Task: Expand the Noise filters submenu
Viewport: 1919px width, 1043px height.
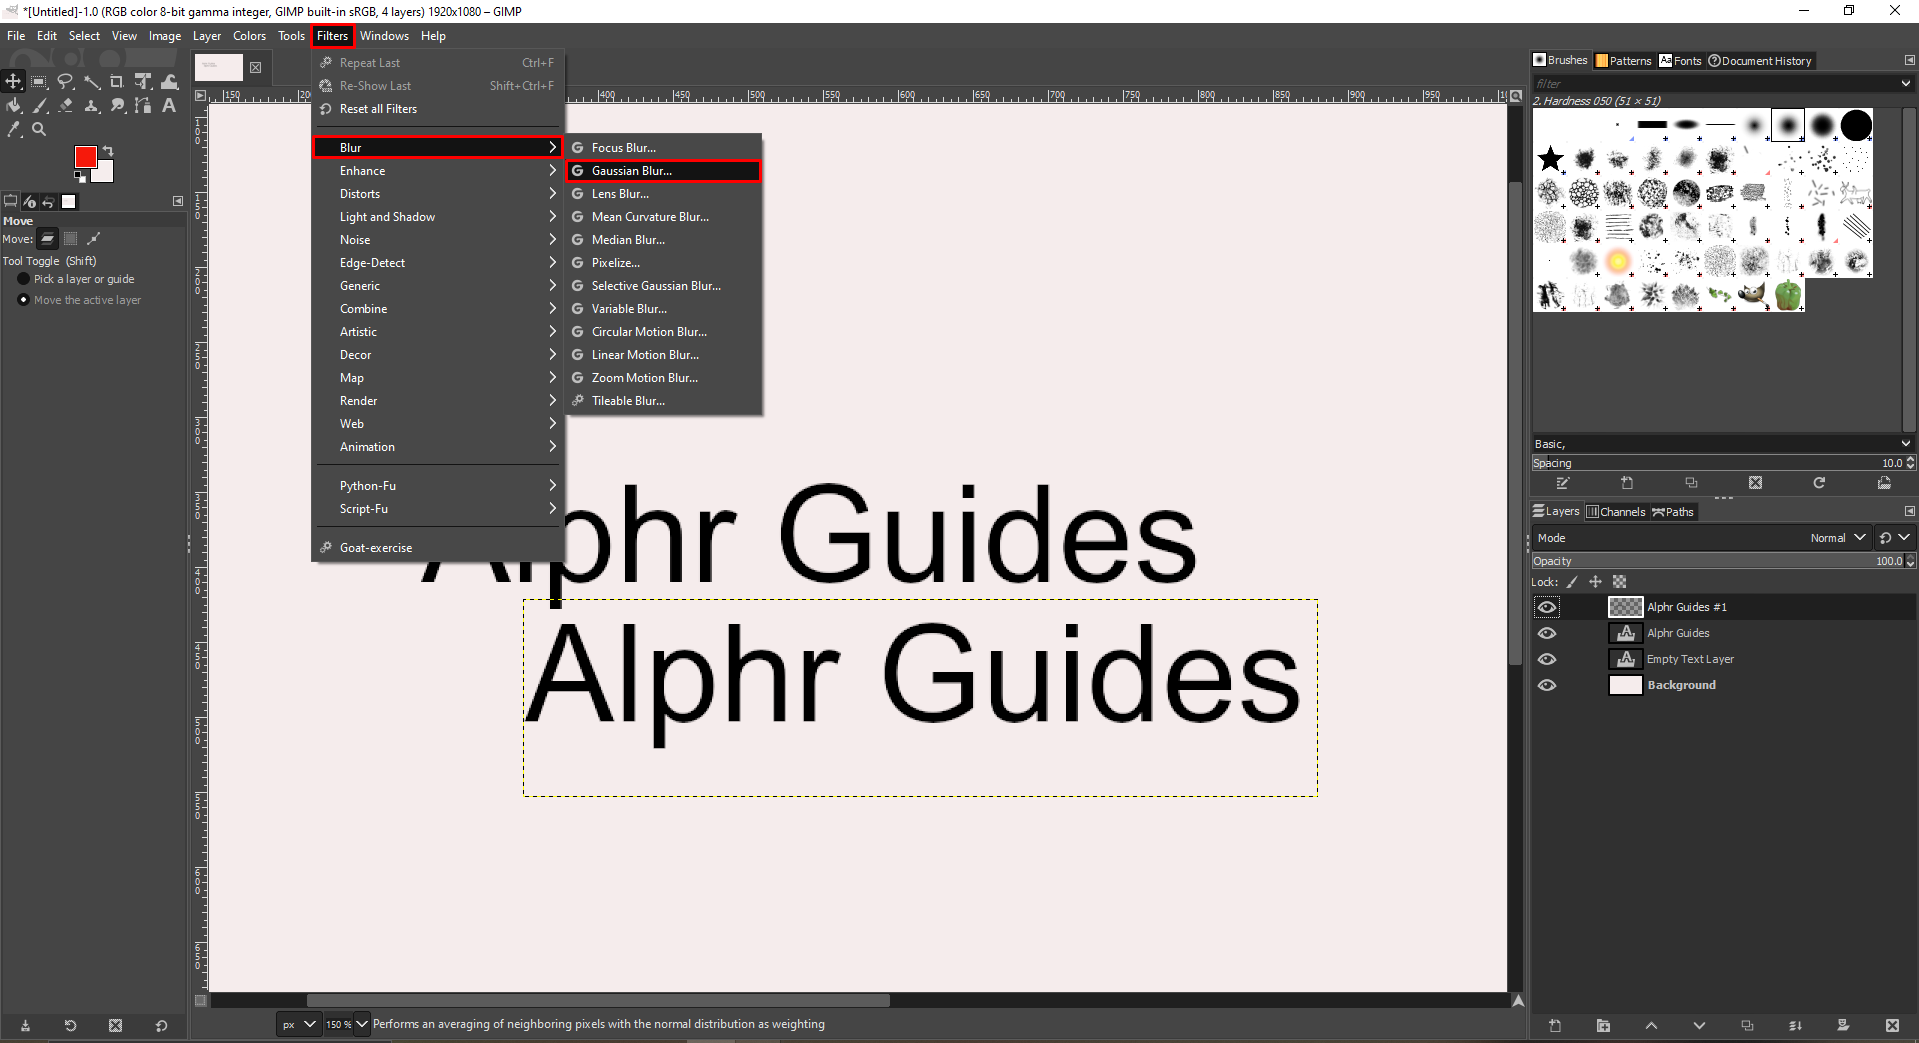Action: click(438, 240)
